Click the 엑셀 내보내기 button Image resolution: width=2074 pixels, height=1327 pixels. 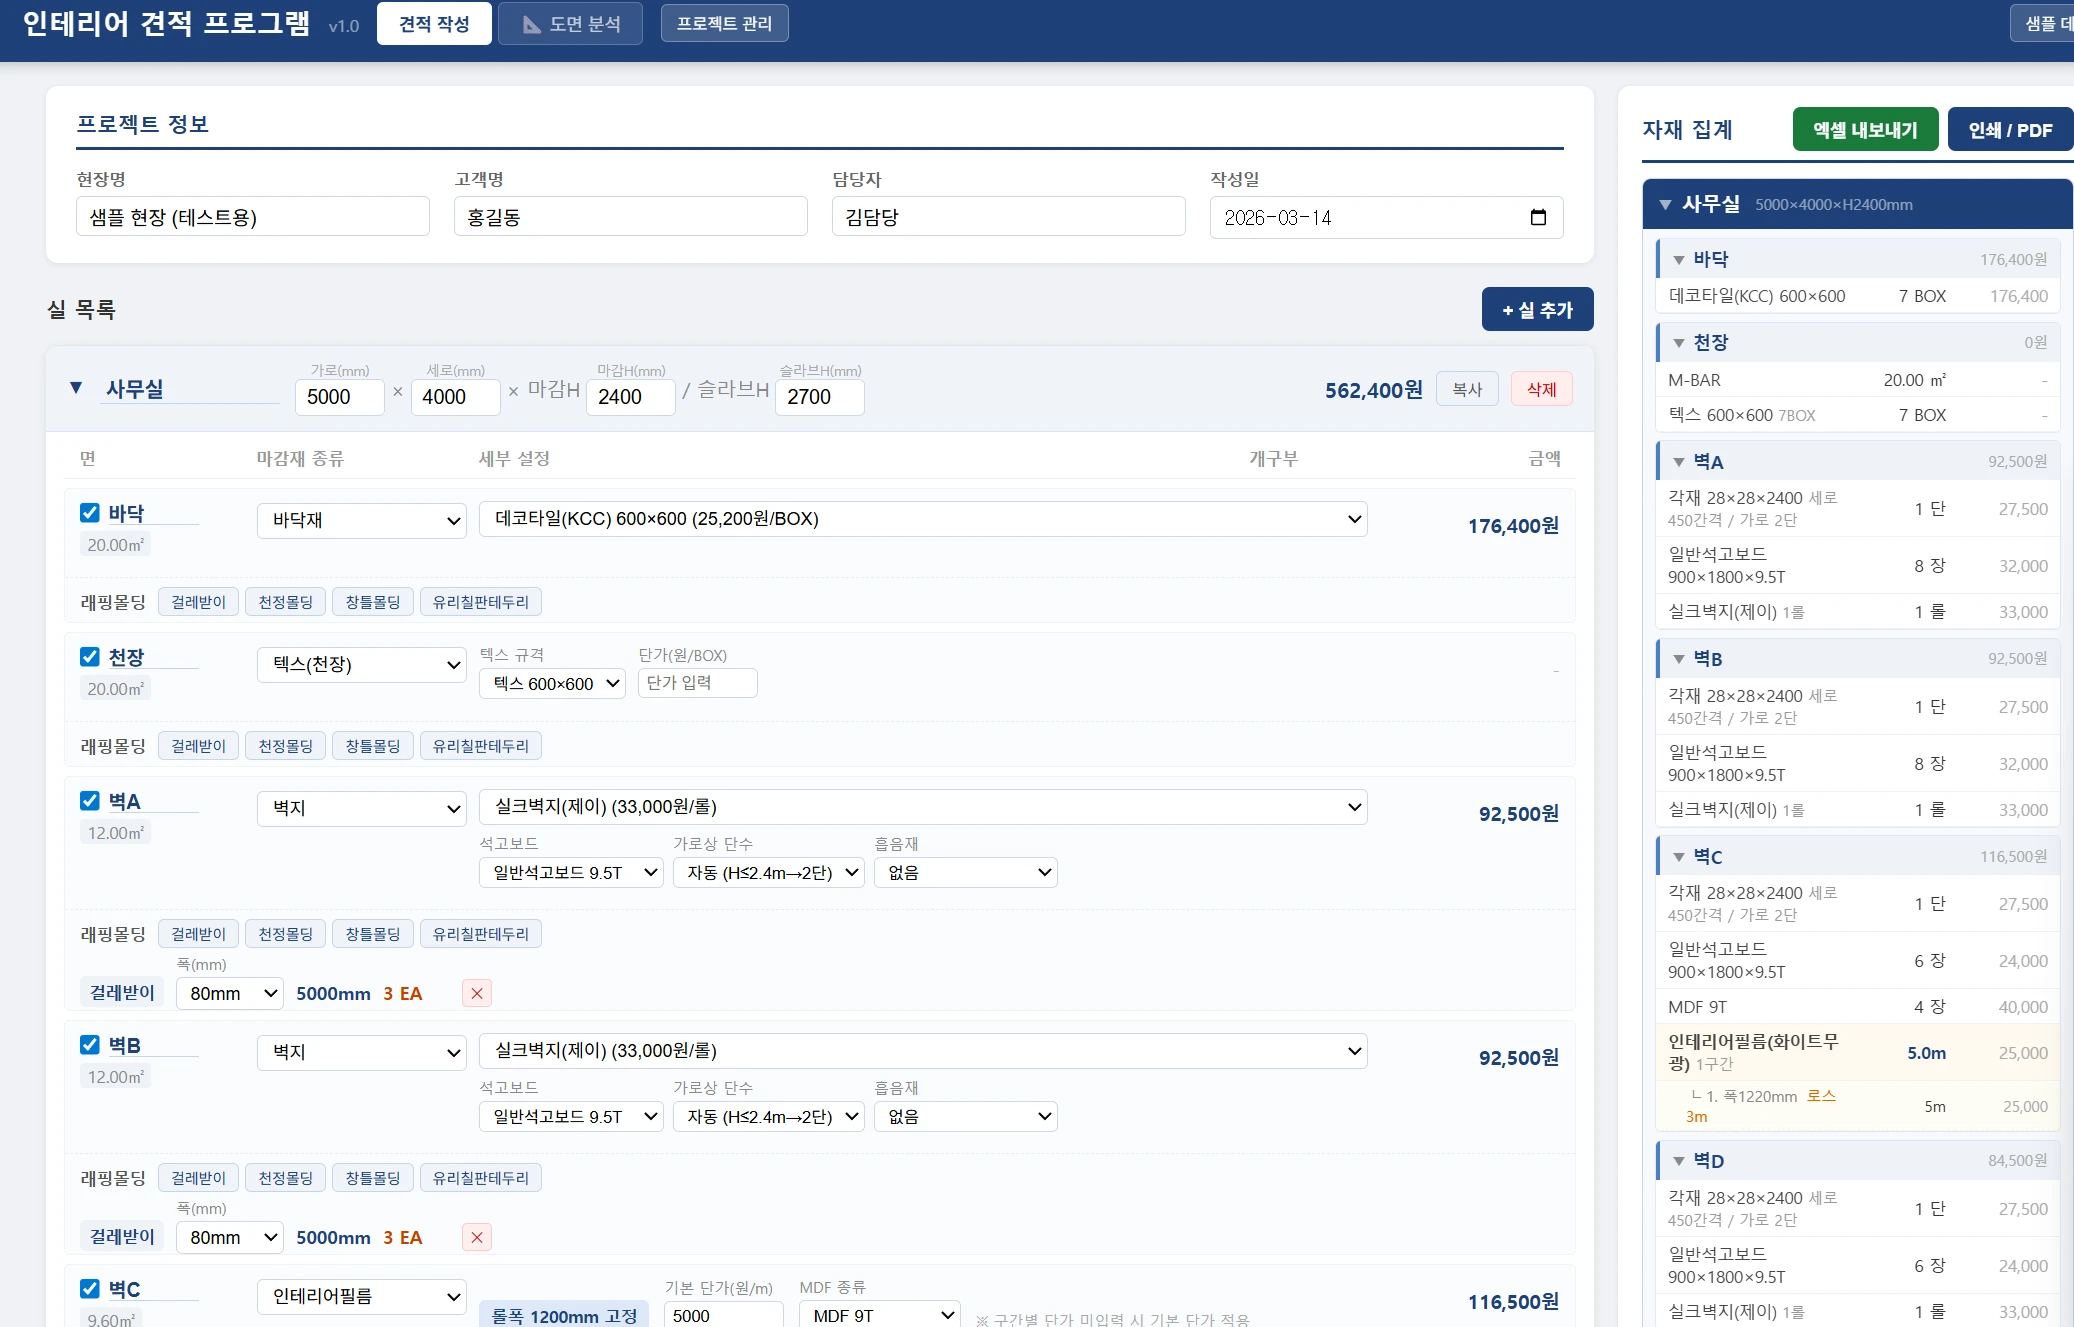[x=1865, y=130]
